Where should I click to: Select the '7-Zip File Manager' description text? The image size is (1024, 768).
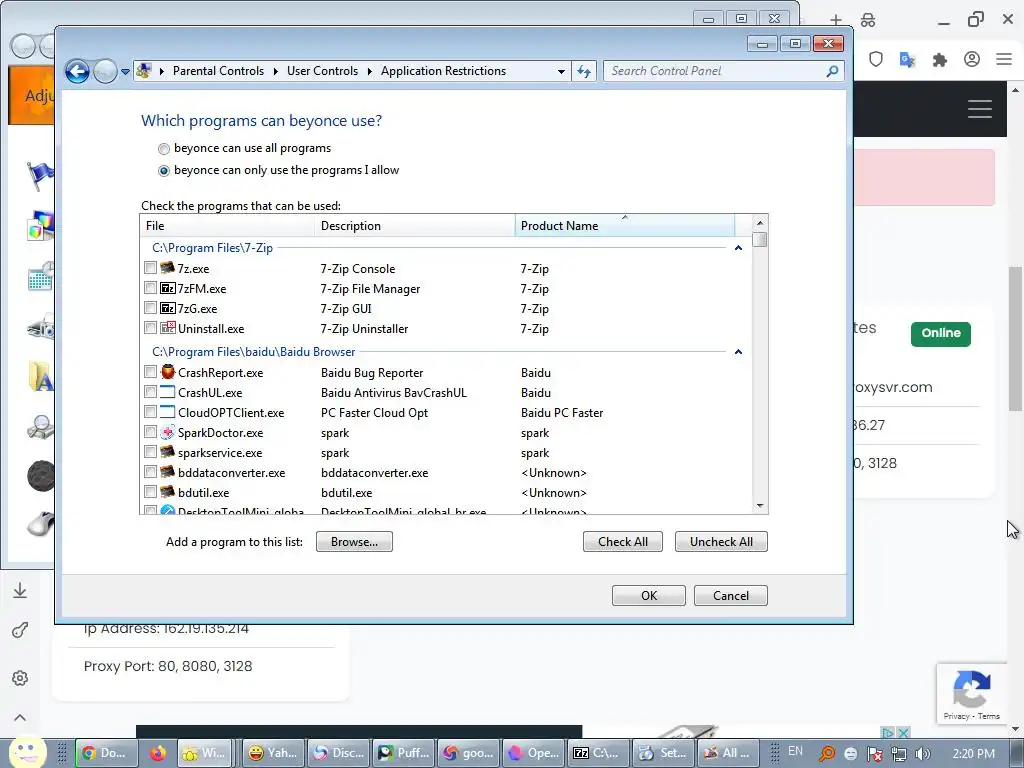tap(370, 289)
